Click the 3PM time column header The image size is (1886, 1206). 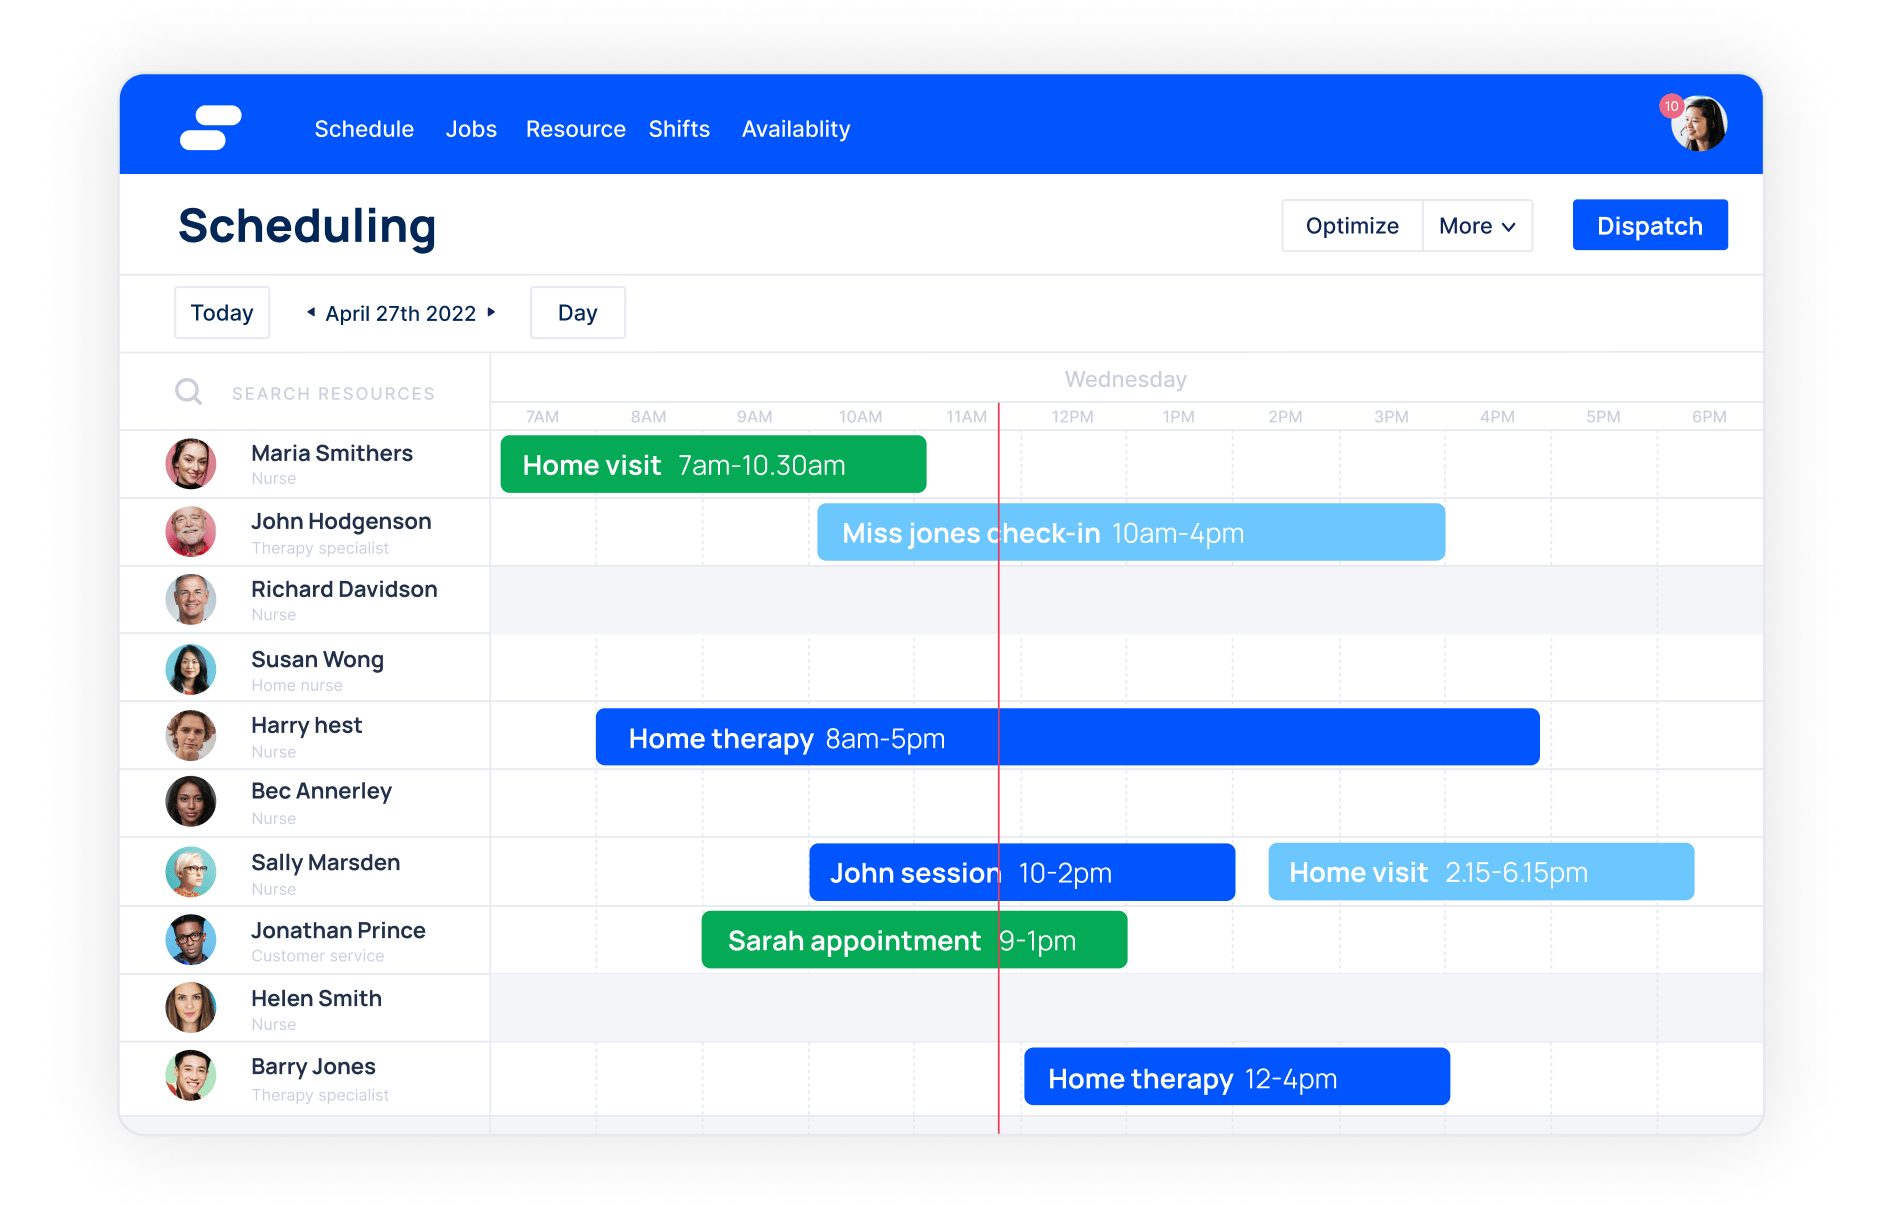click(1391, 416)
